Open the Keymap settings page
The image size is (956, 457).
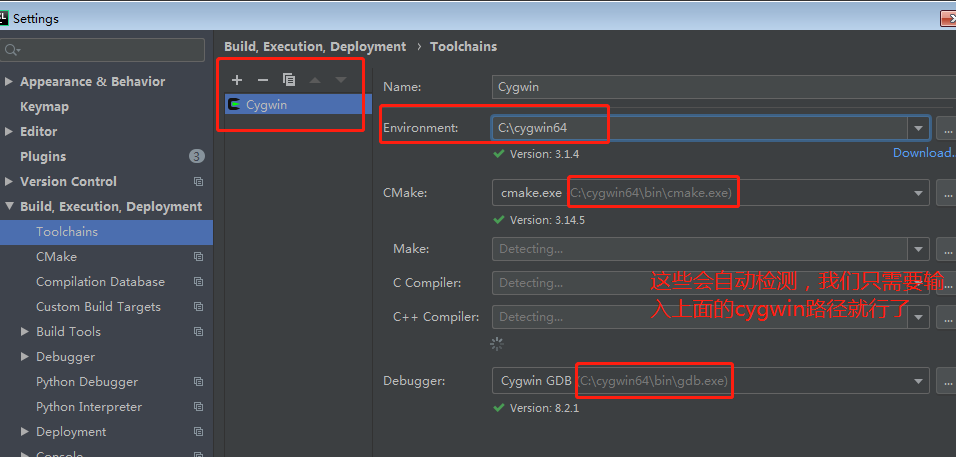[44, 107]
